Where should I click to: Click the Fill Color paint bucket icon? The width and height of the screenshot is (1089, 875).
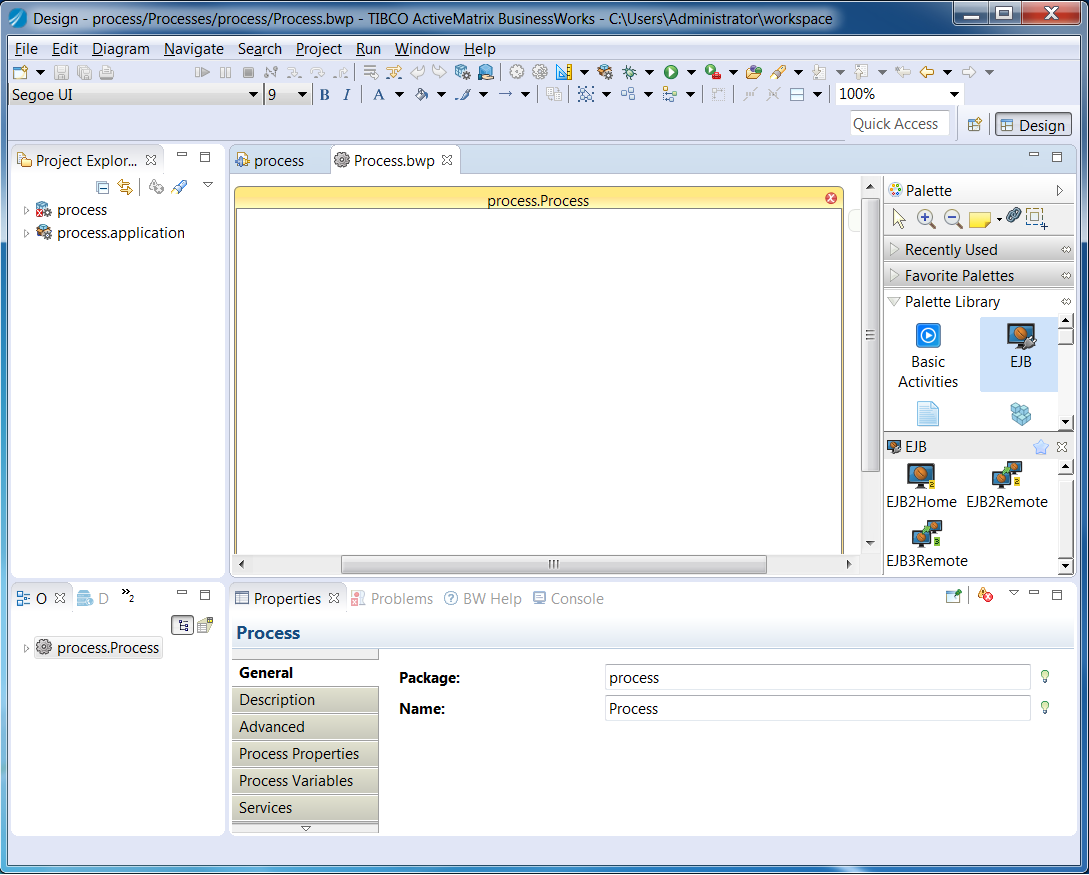point(421,95)
